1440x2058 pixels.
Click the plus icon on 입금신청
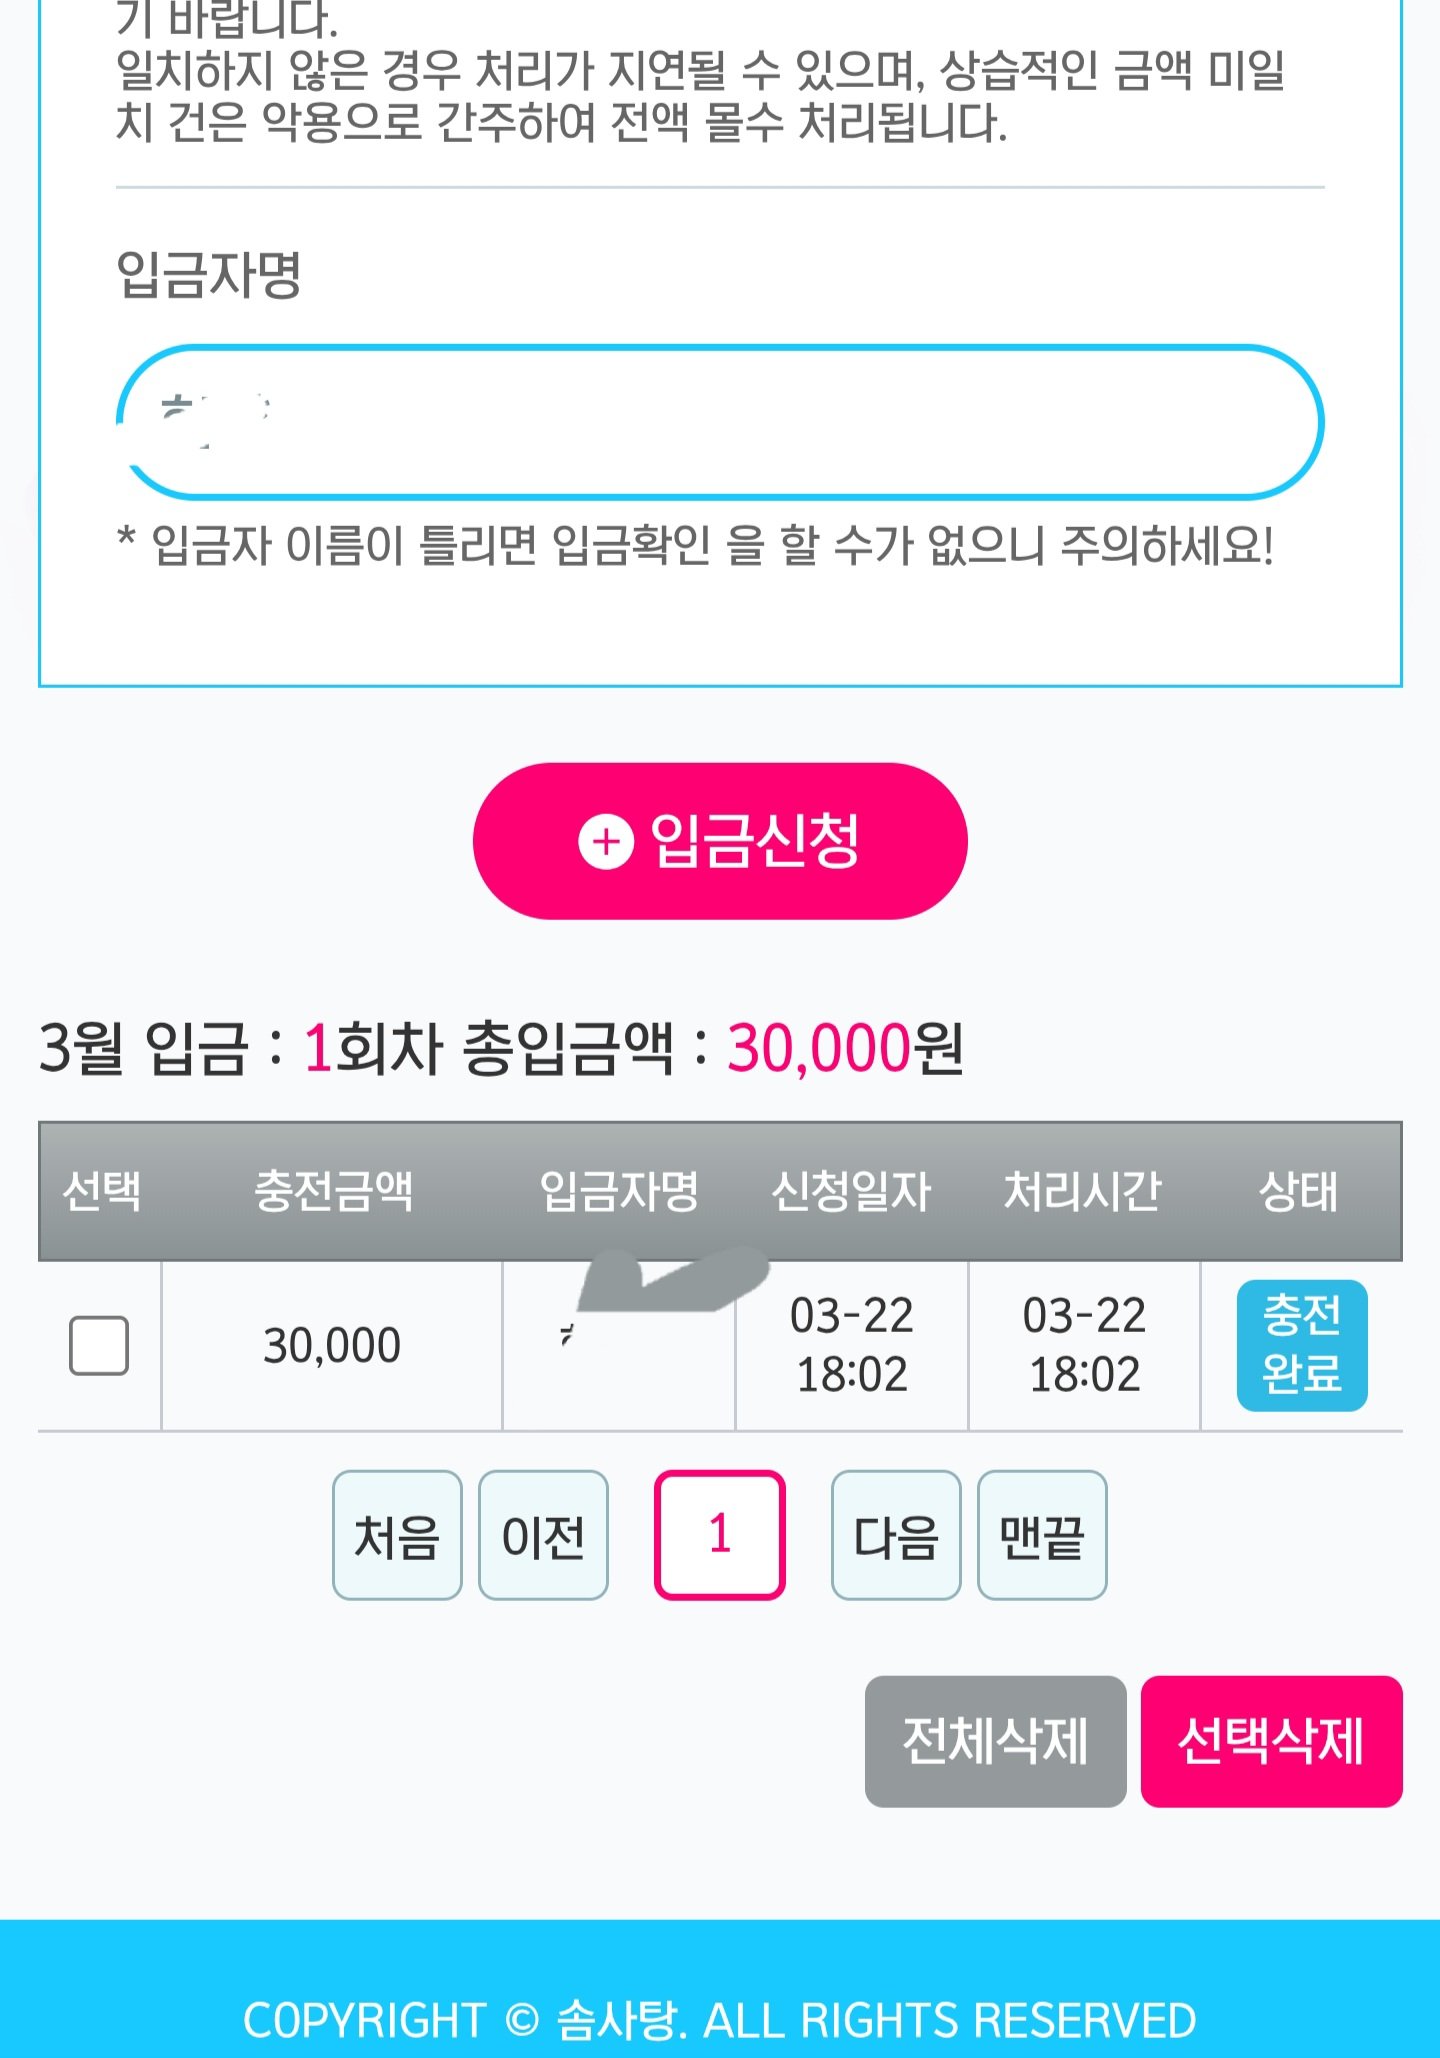pos(606,842)
